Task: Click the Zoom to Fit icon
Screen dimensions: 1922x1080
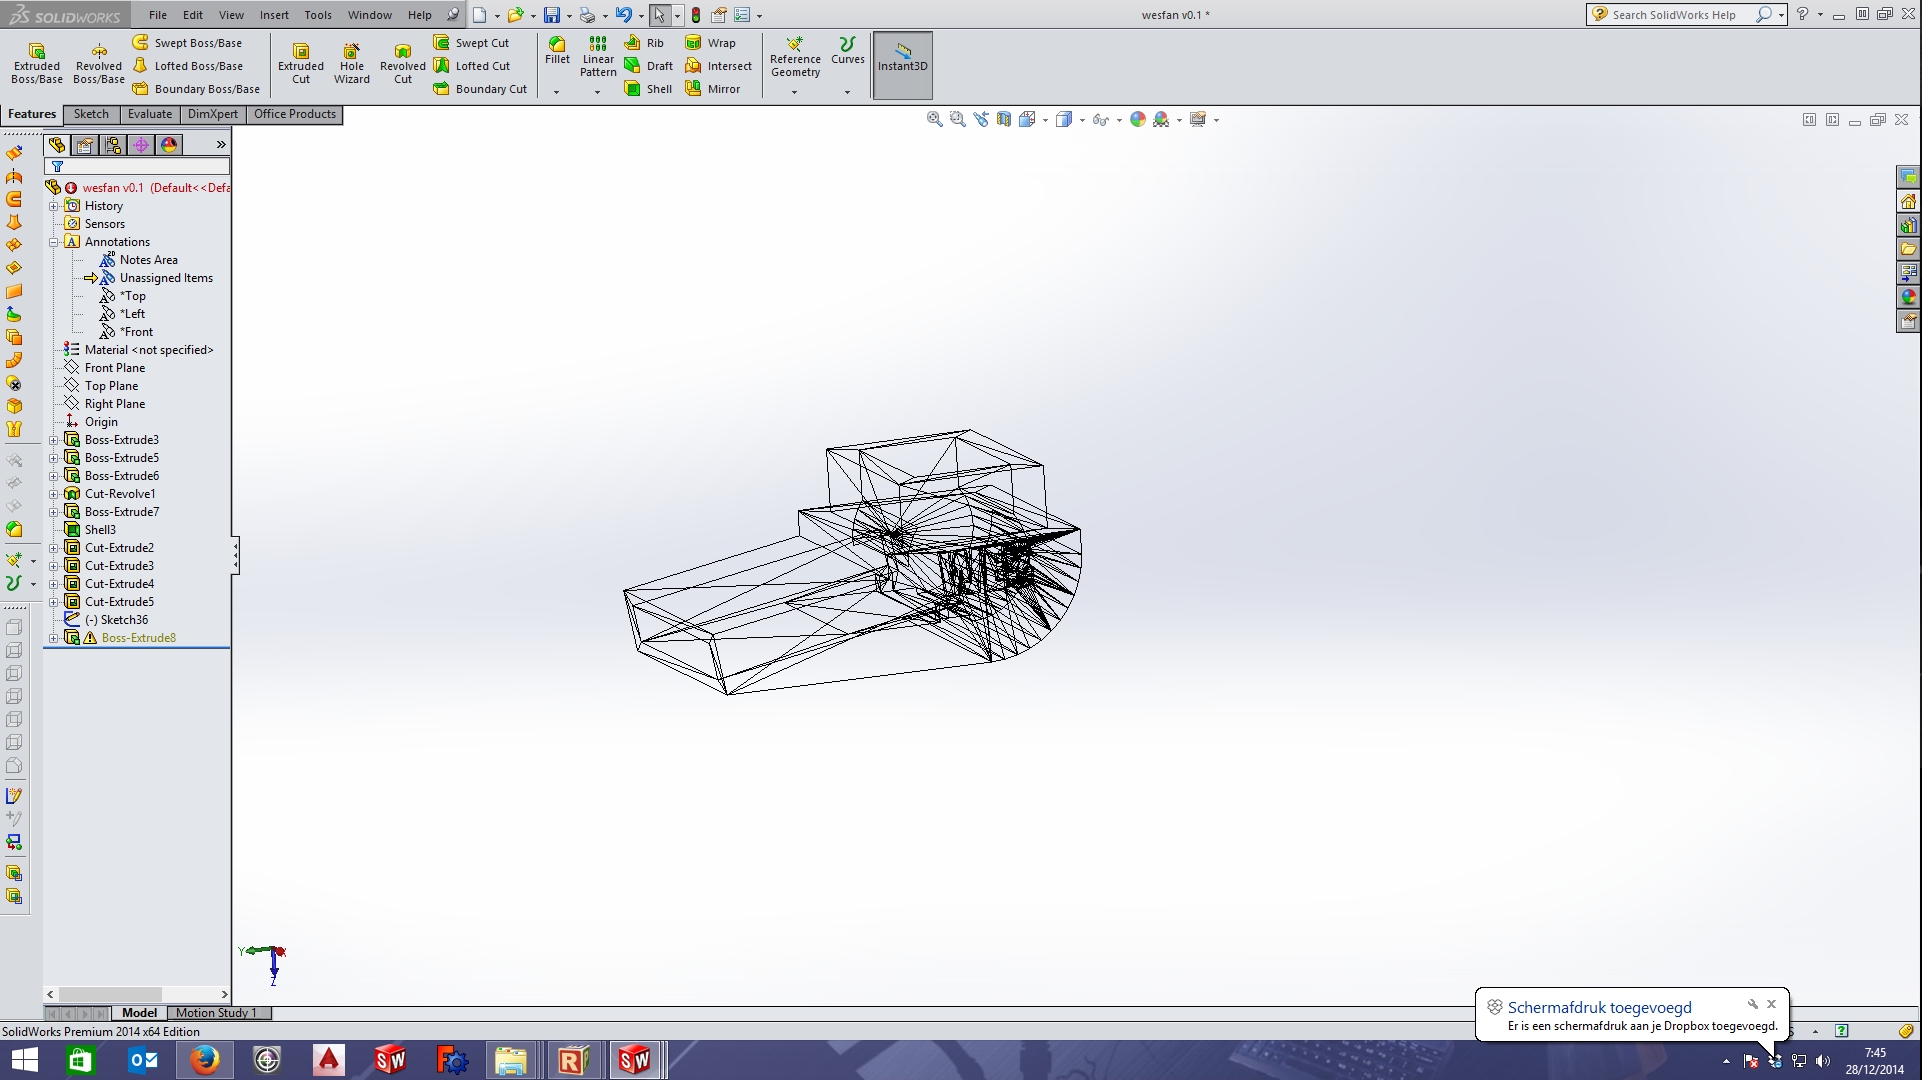Action: [935, 120]
